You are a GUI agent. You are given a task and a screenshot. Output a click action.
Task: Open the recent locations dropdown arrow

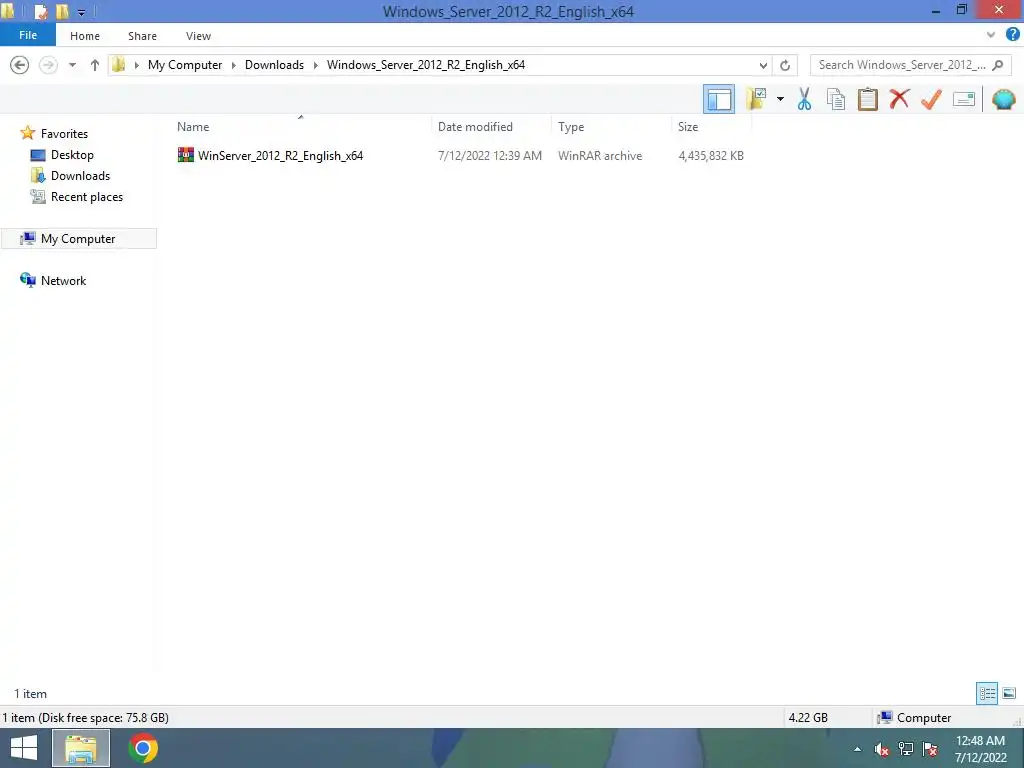72,65
